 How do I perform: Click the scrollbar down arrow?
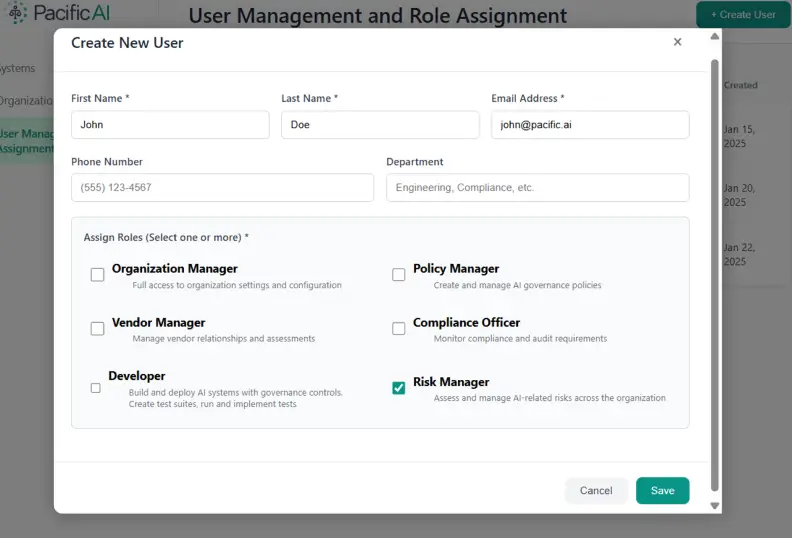pyautogui.click(x=714, y=506)
